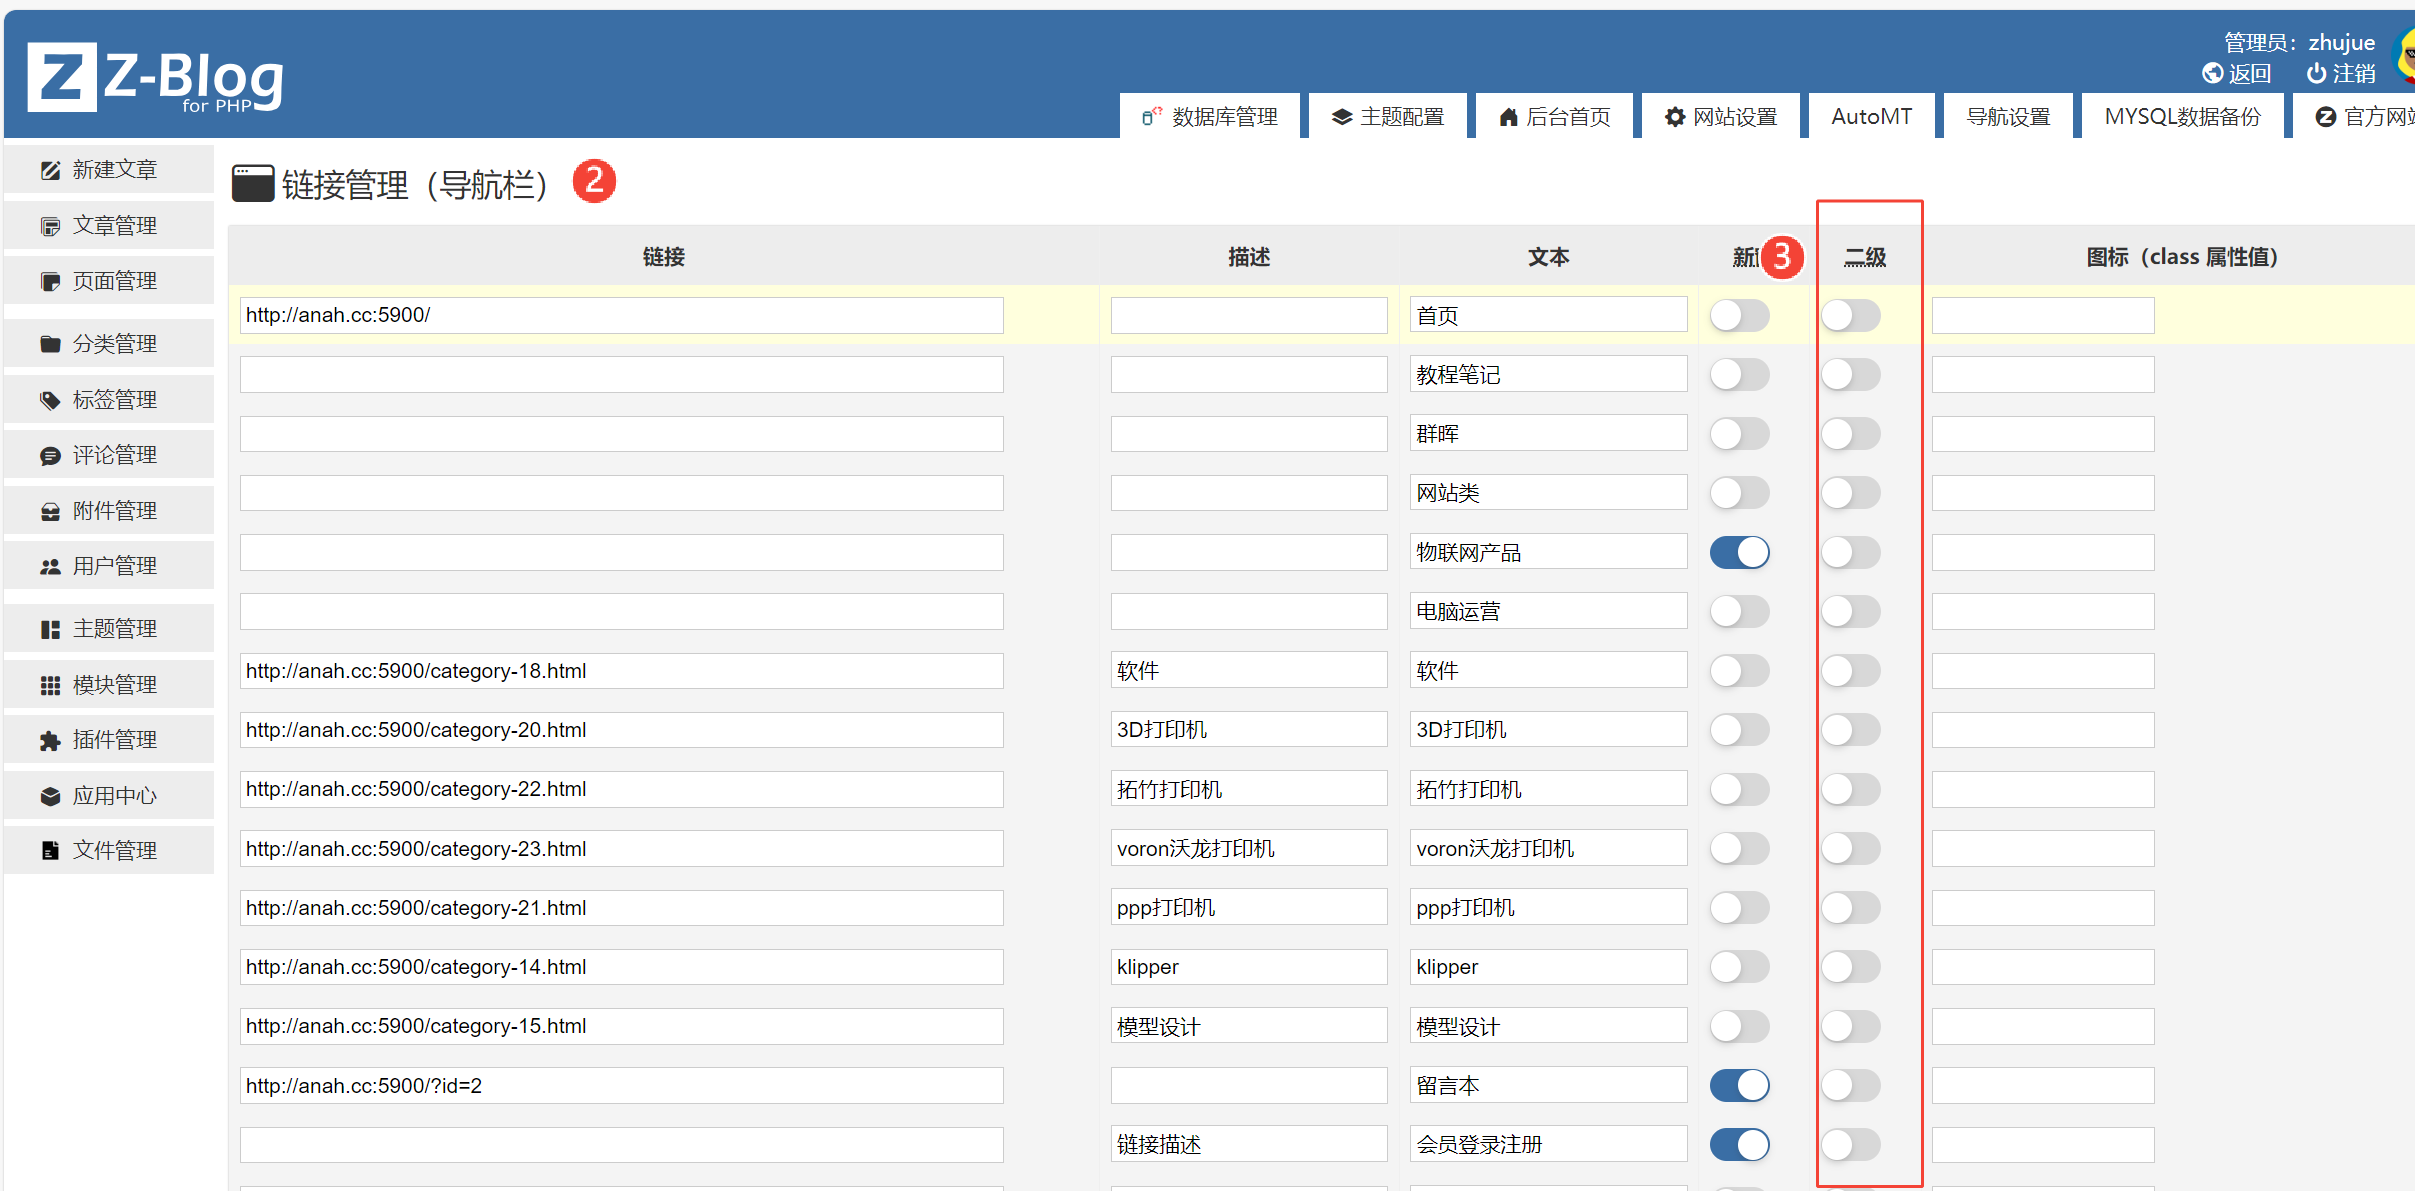The height and width of the screenshot is (1191, 2415).
Task: Click the empty link field for 群晖 row
Action: coord(621,434)
